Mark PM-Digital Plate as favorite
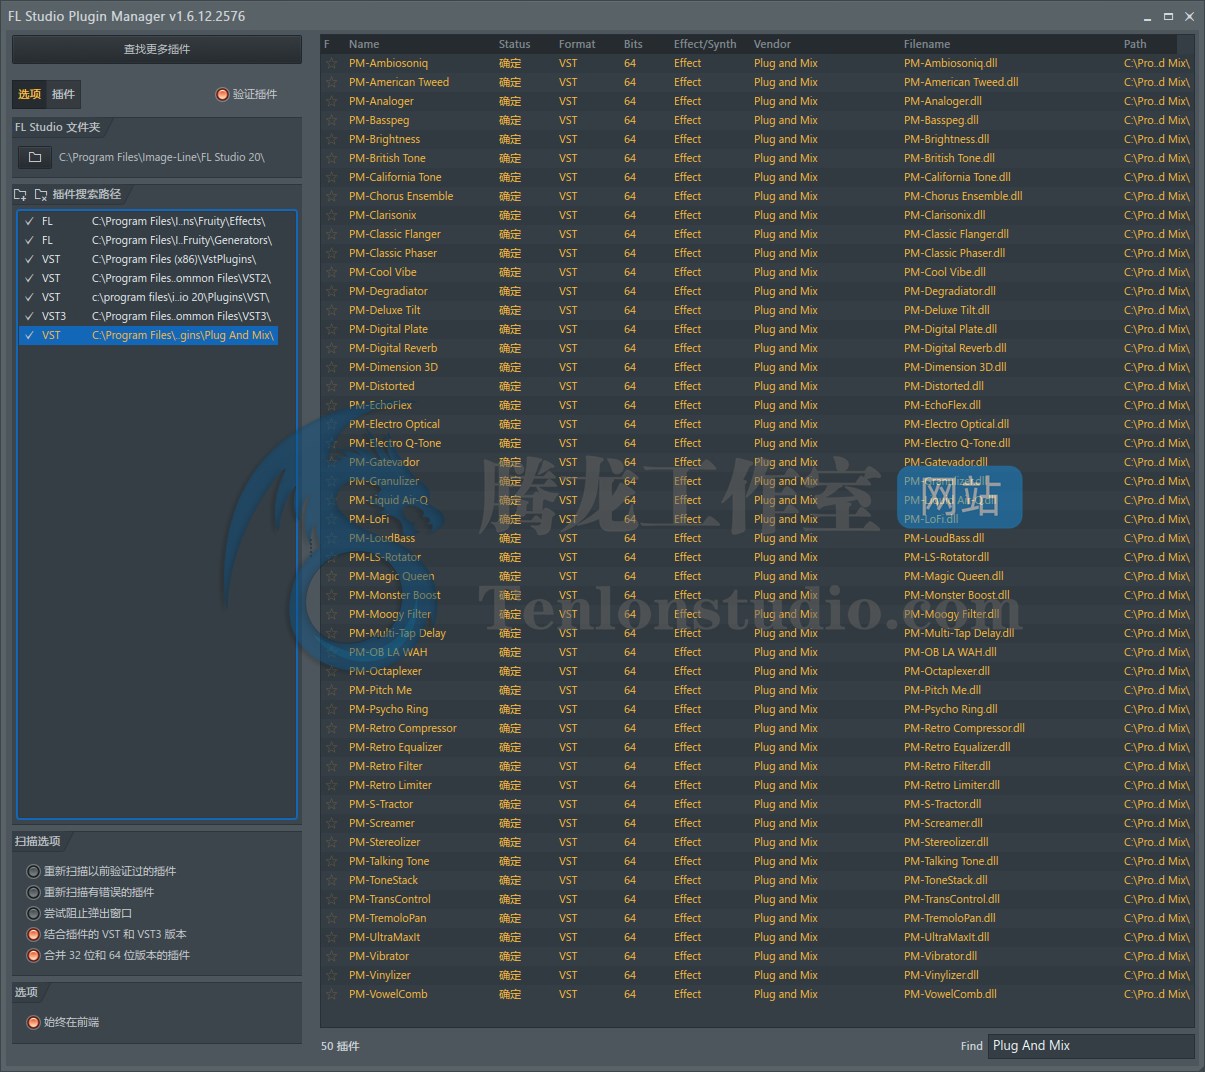Screen dimensions: 1205x1072 [331, 329]
